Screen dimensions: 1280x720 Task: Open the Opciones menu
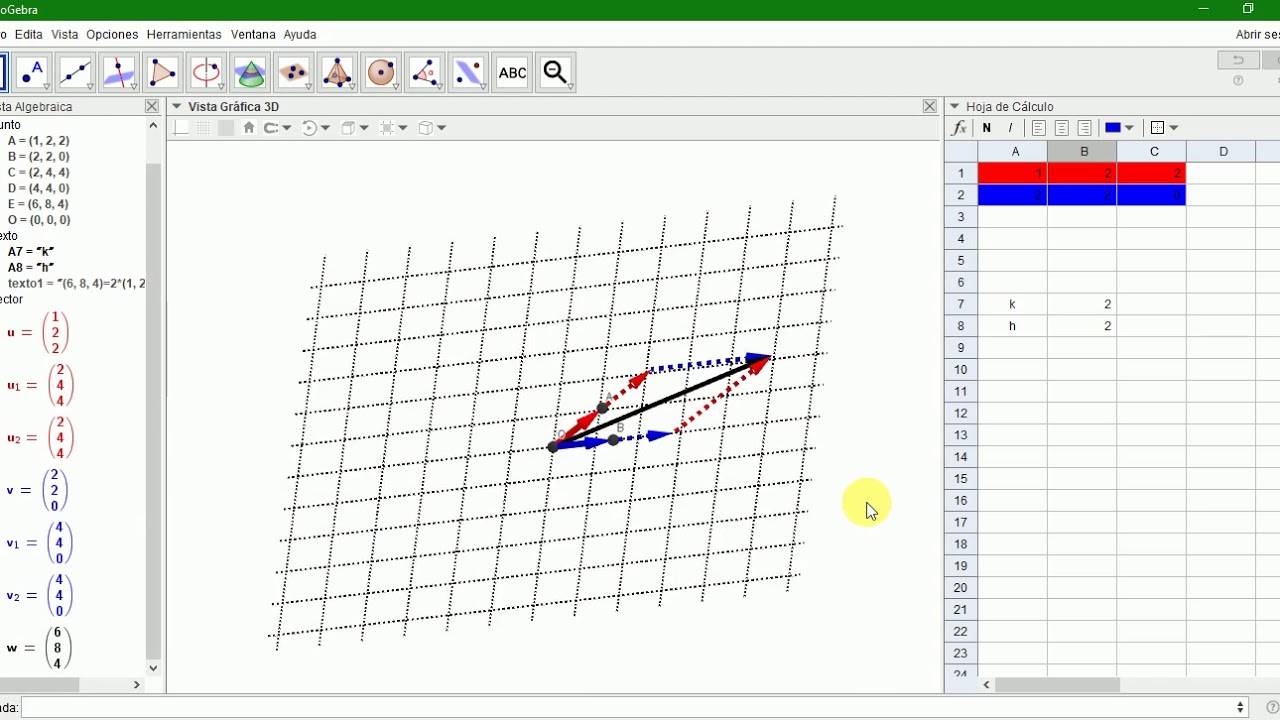coord(112,34)
